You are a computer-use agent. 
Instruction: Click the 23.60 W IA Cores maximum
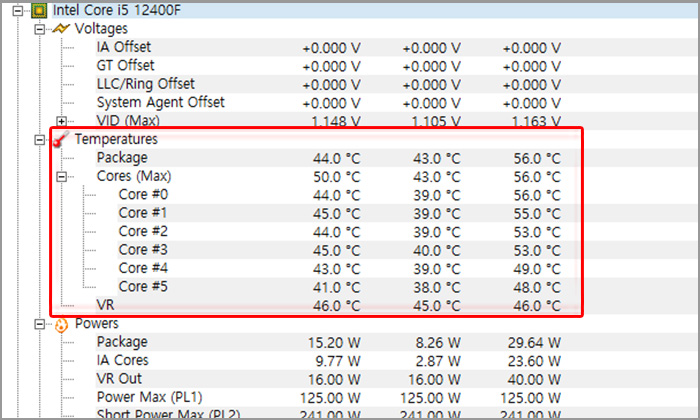(x=534, y=362)
